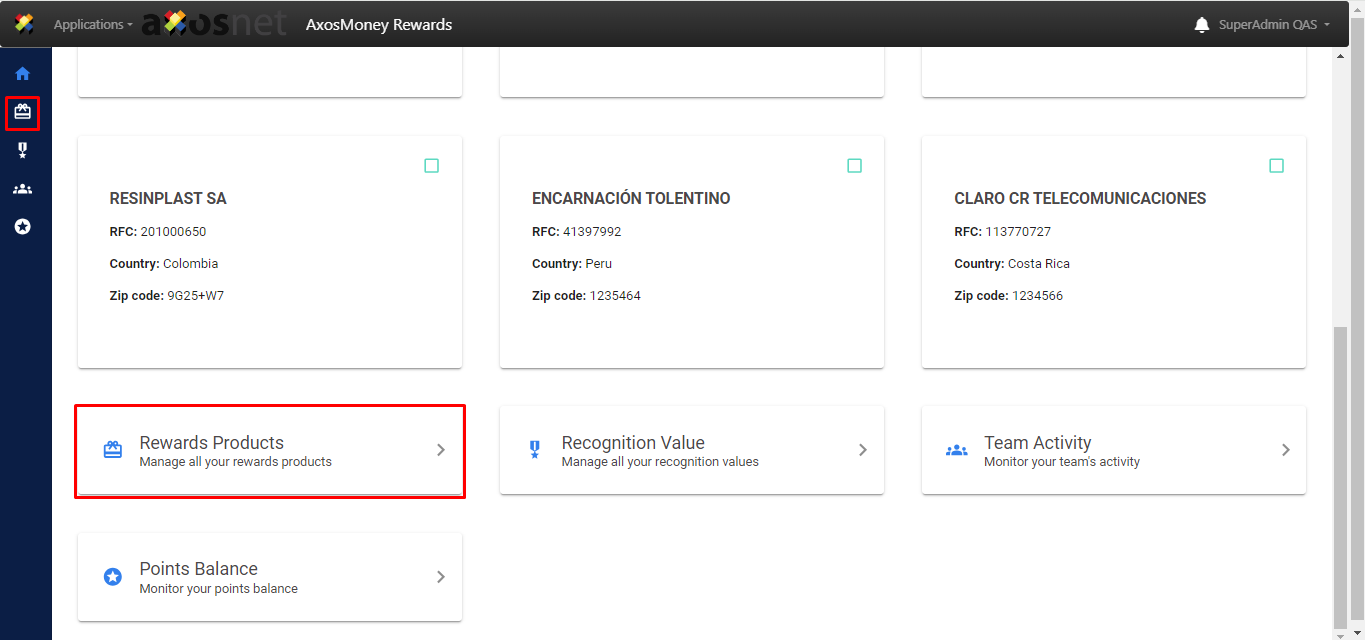
Task: Check the CLARO CR TELECOMUNICACIONES checkbox
Action: point(1276,166)
